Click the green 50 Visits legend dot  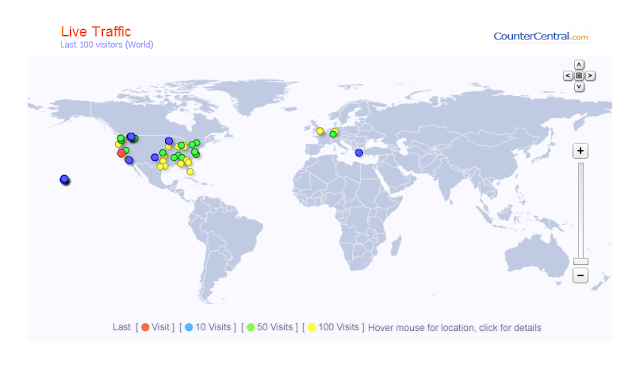point(251,327)
